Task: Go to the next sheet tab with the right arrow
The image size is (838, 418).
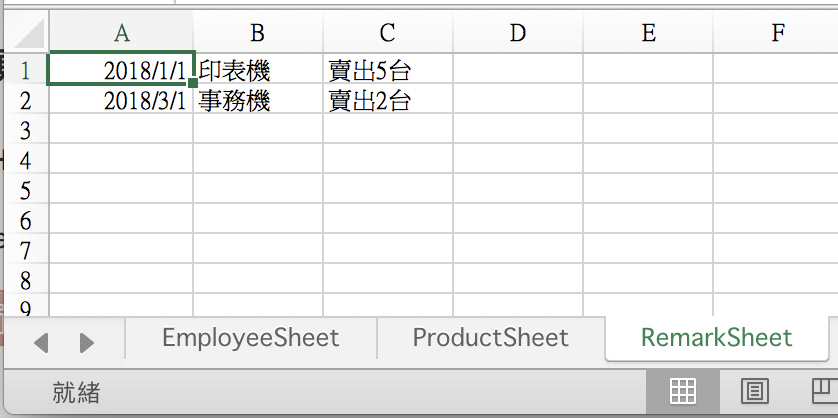Action: [87, 343]
